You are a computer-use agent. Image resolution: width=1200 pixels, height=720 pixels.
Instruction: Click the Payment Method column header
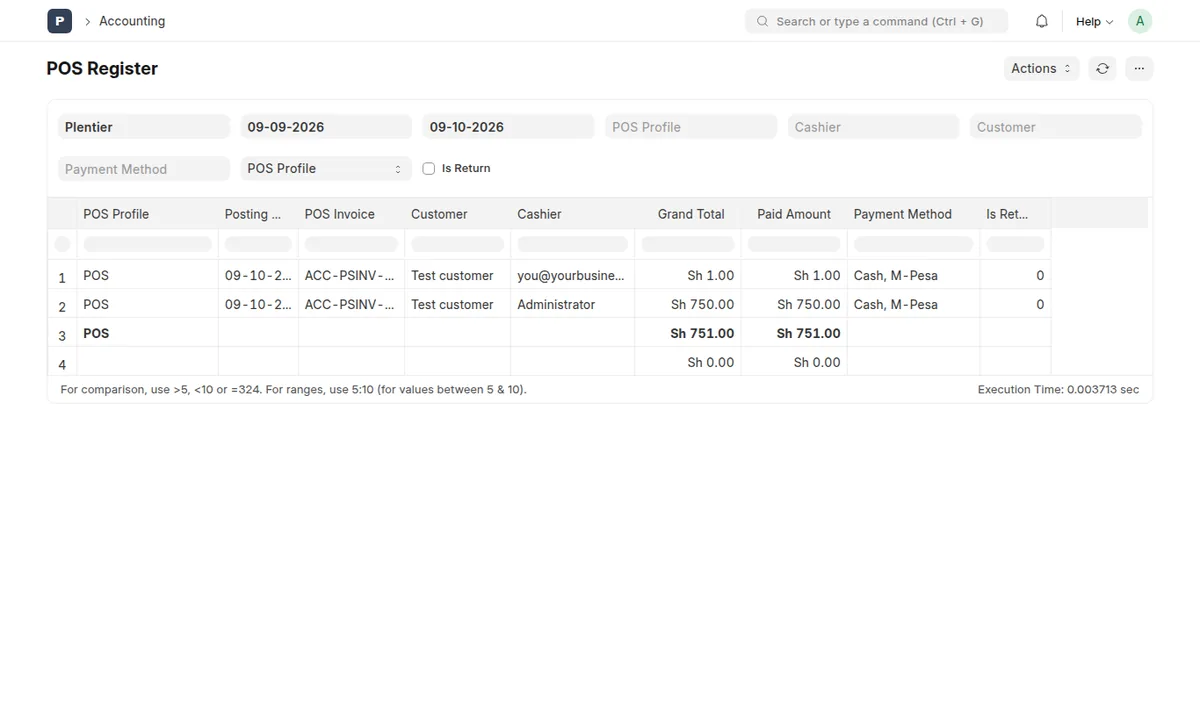coord(913,214)
